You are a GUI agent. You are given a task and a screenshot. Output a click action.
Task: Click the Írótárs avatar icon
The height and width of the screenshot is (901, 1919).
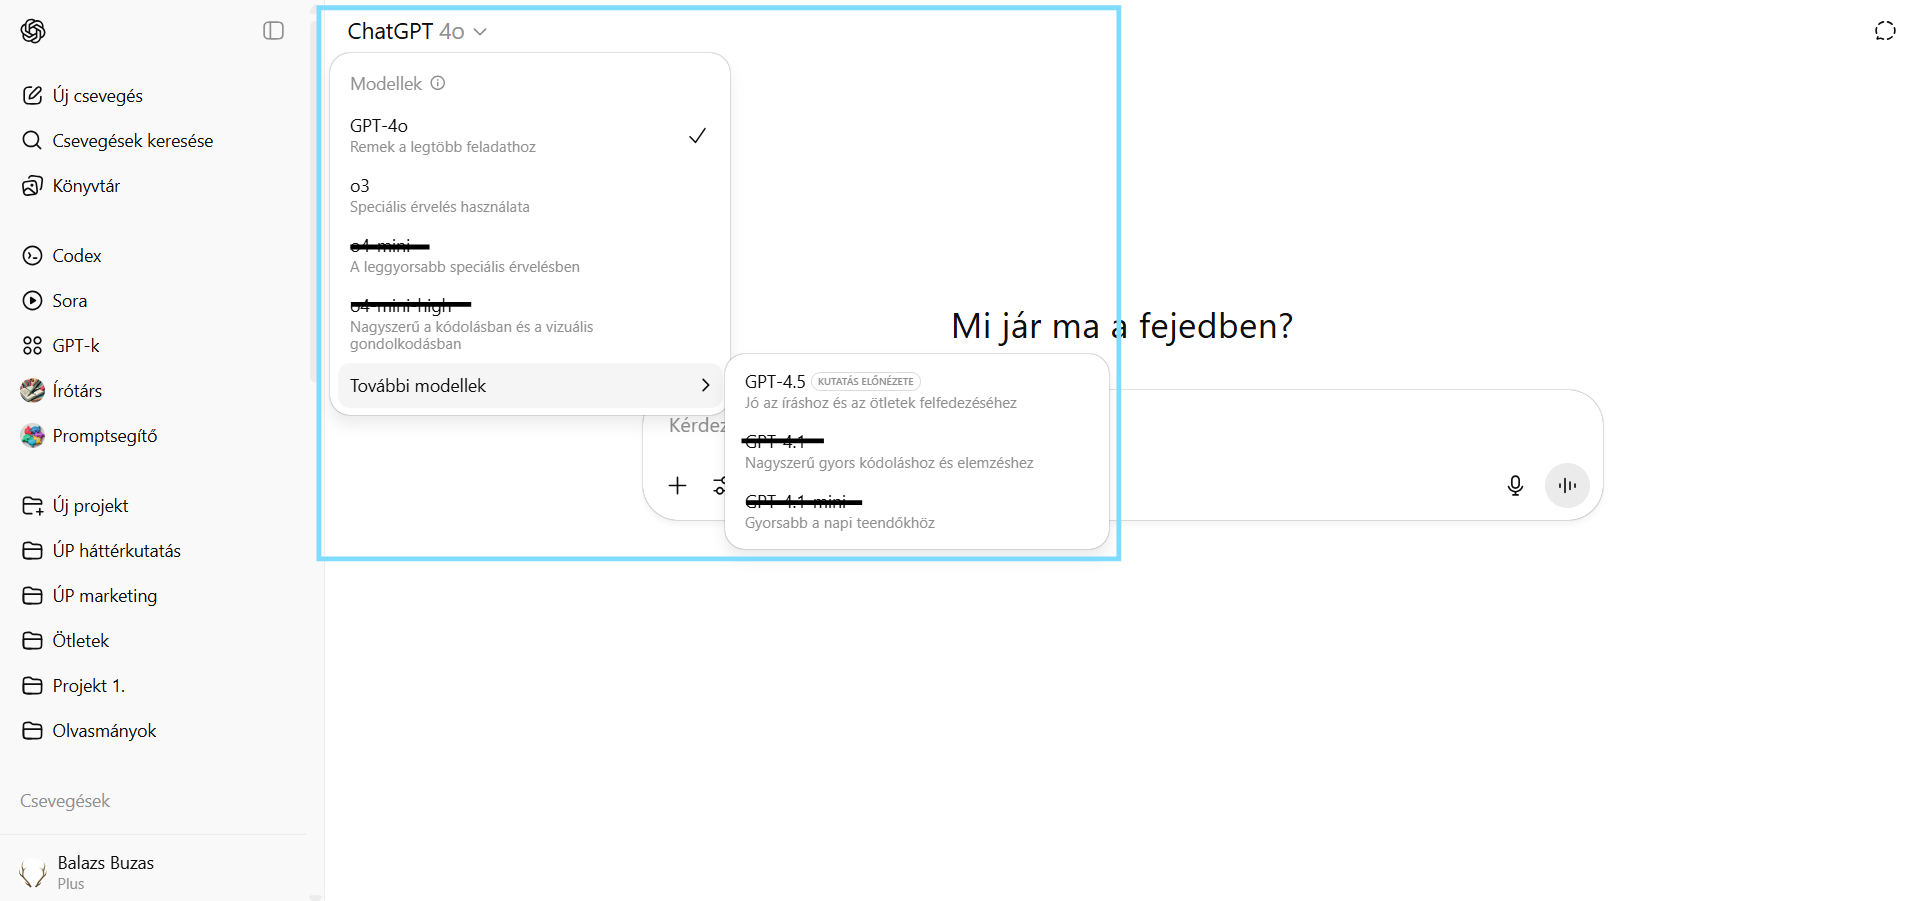(x=32, y=390)
